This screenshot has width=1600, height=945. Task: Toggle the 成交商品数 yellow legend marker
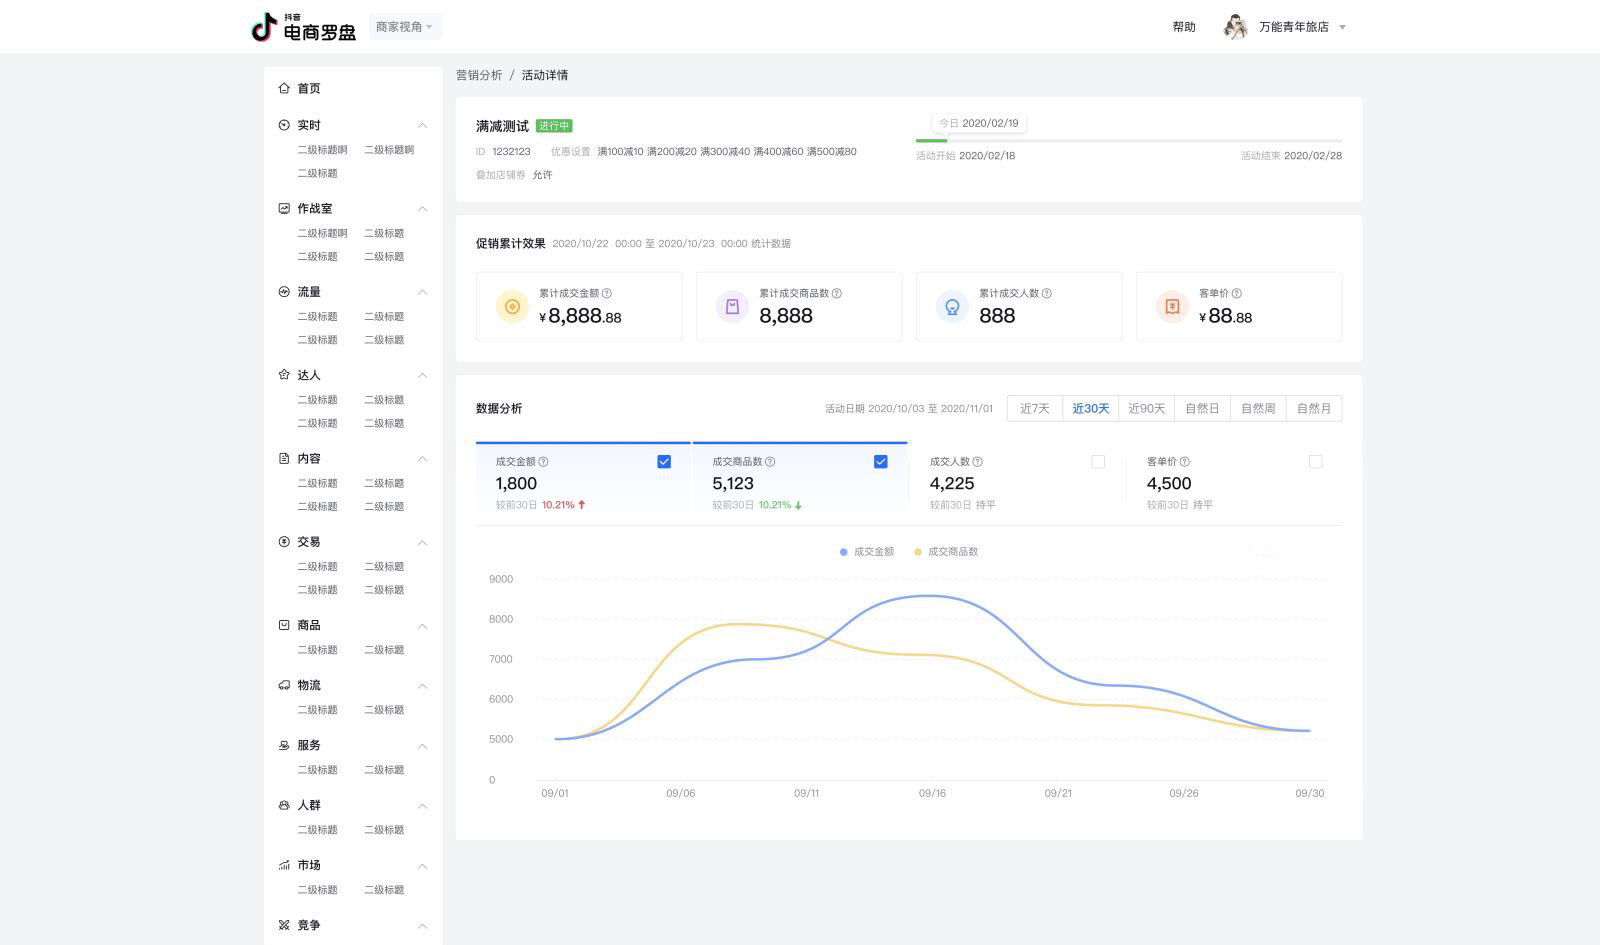click(918, 552)
